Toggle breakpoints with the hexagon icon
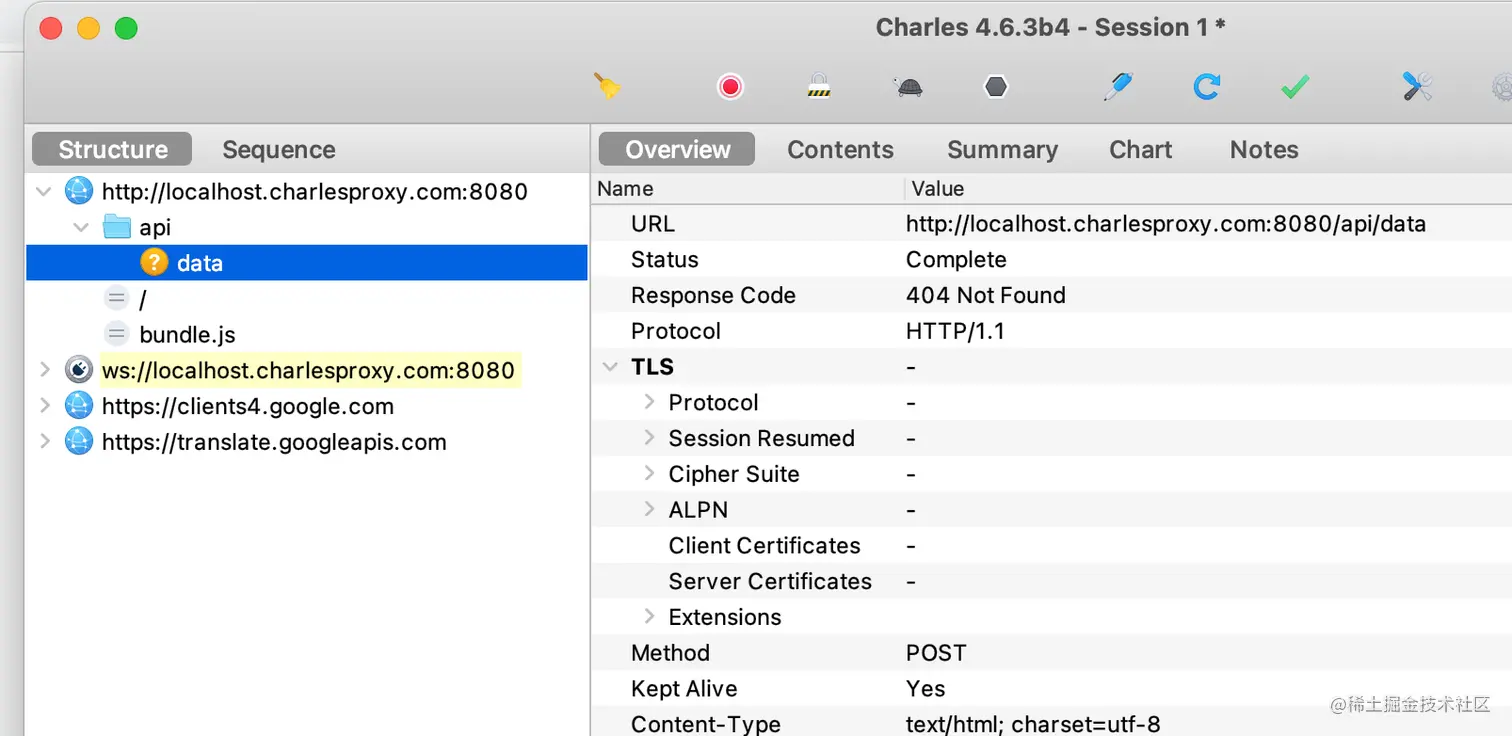This screenshot has width=1512, height=736. click(996, 87)
